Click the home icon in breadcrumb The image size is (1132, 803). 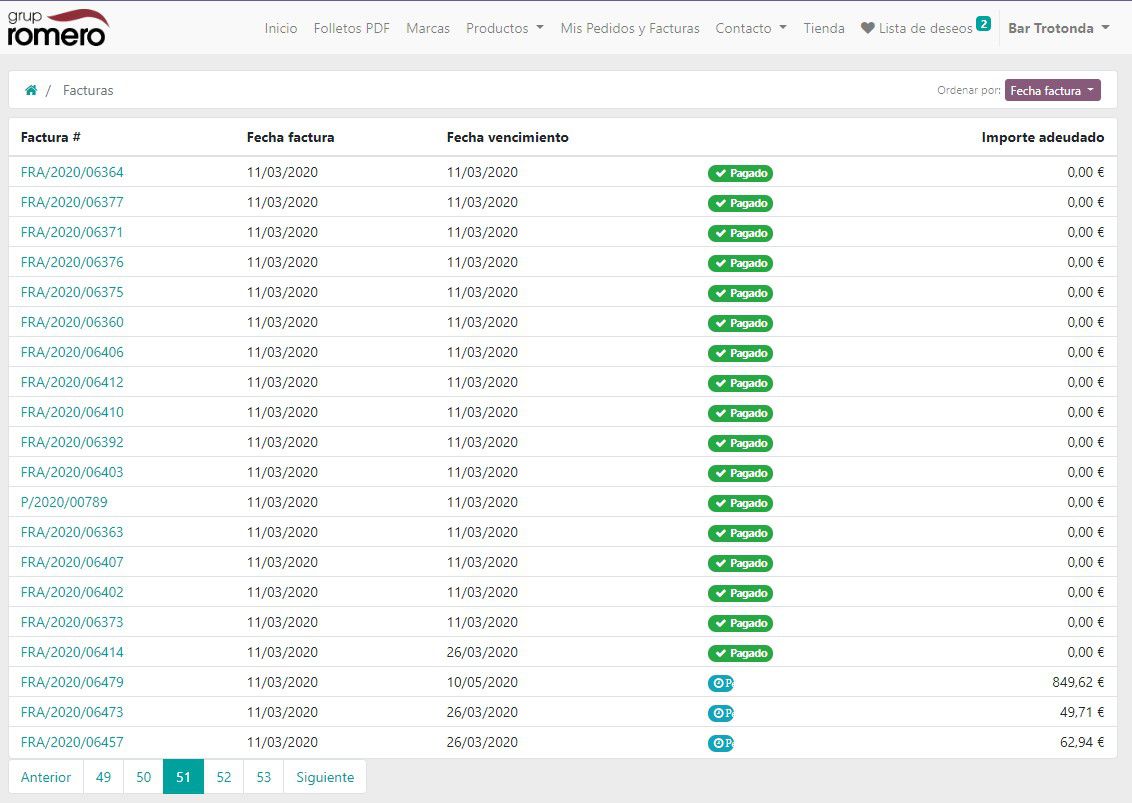(31, 90)
